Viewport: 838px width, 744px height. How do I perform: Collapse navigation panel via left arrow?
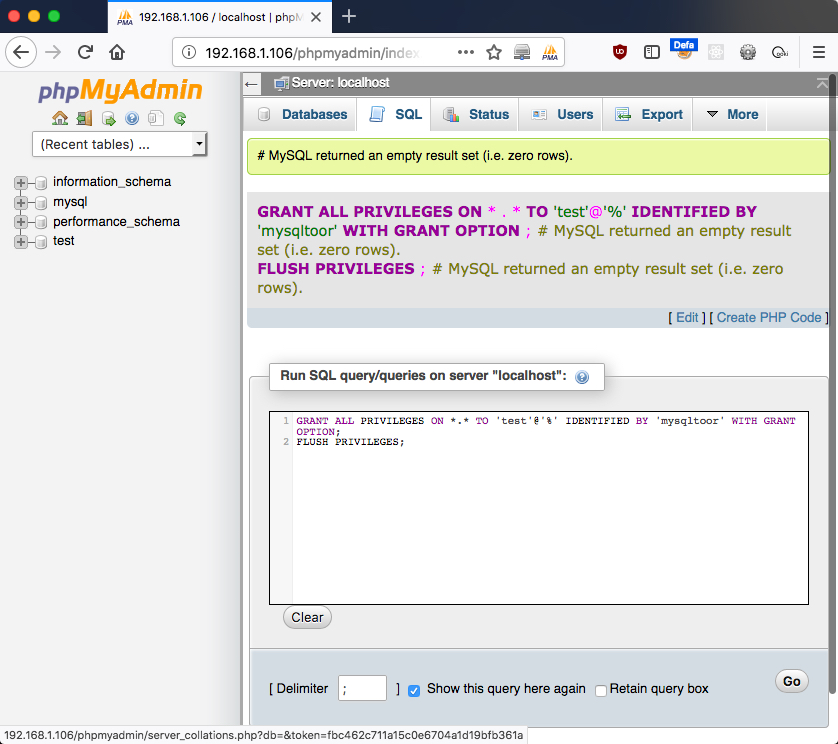251,84
